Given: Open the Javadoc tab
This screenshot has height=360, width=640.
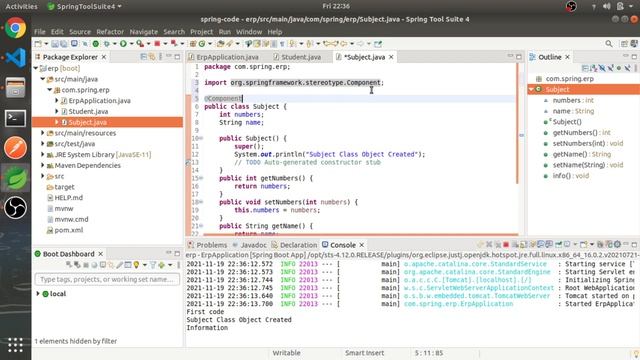Looking at the screenshot, I should [249, 245].
